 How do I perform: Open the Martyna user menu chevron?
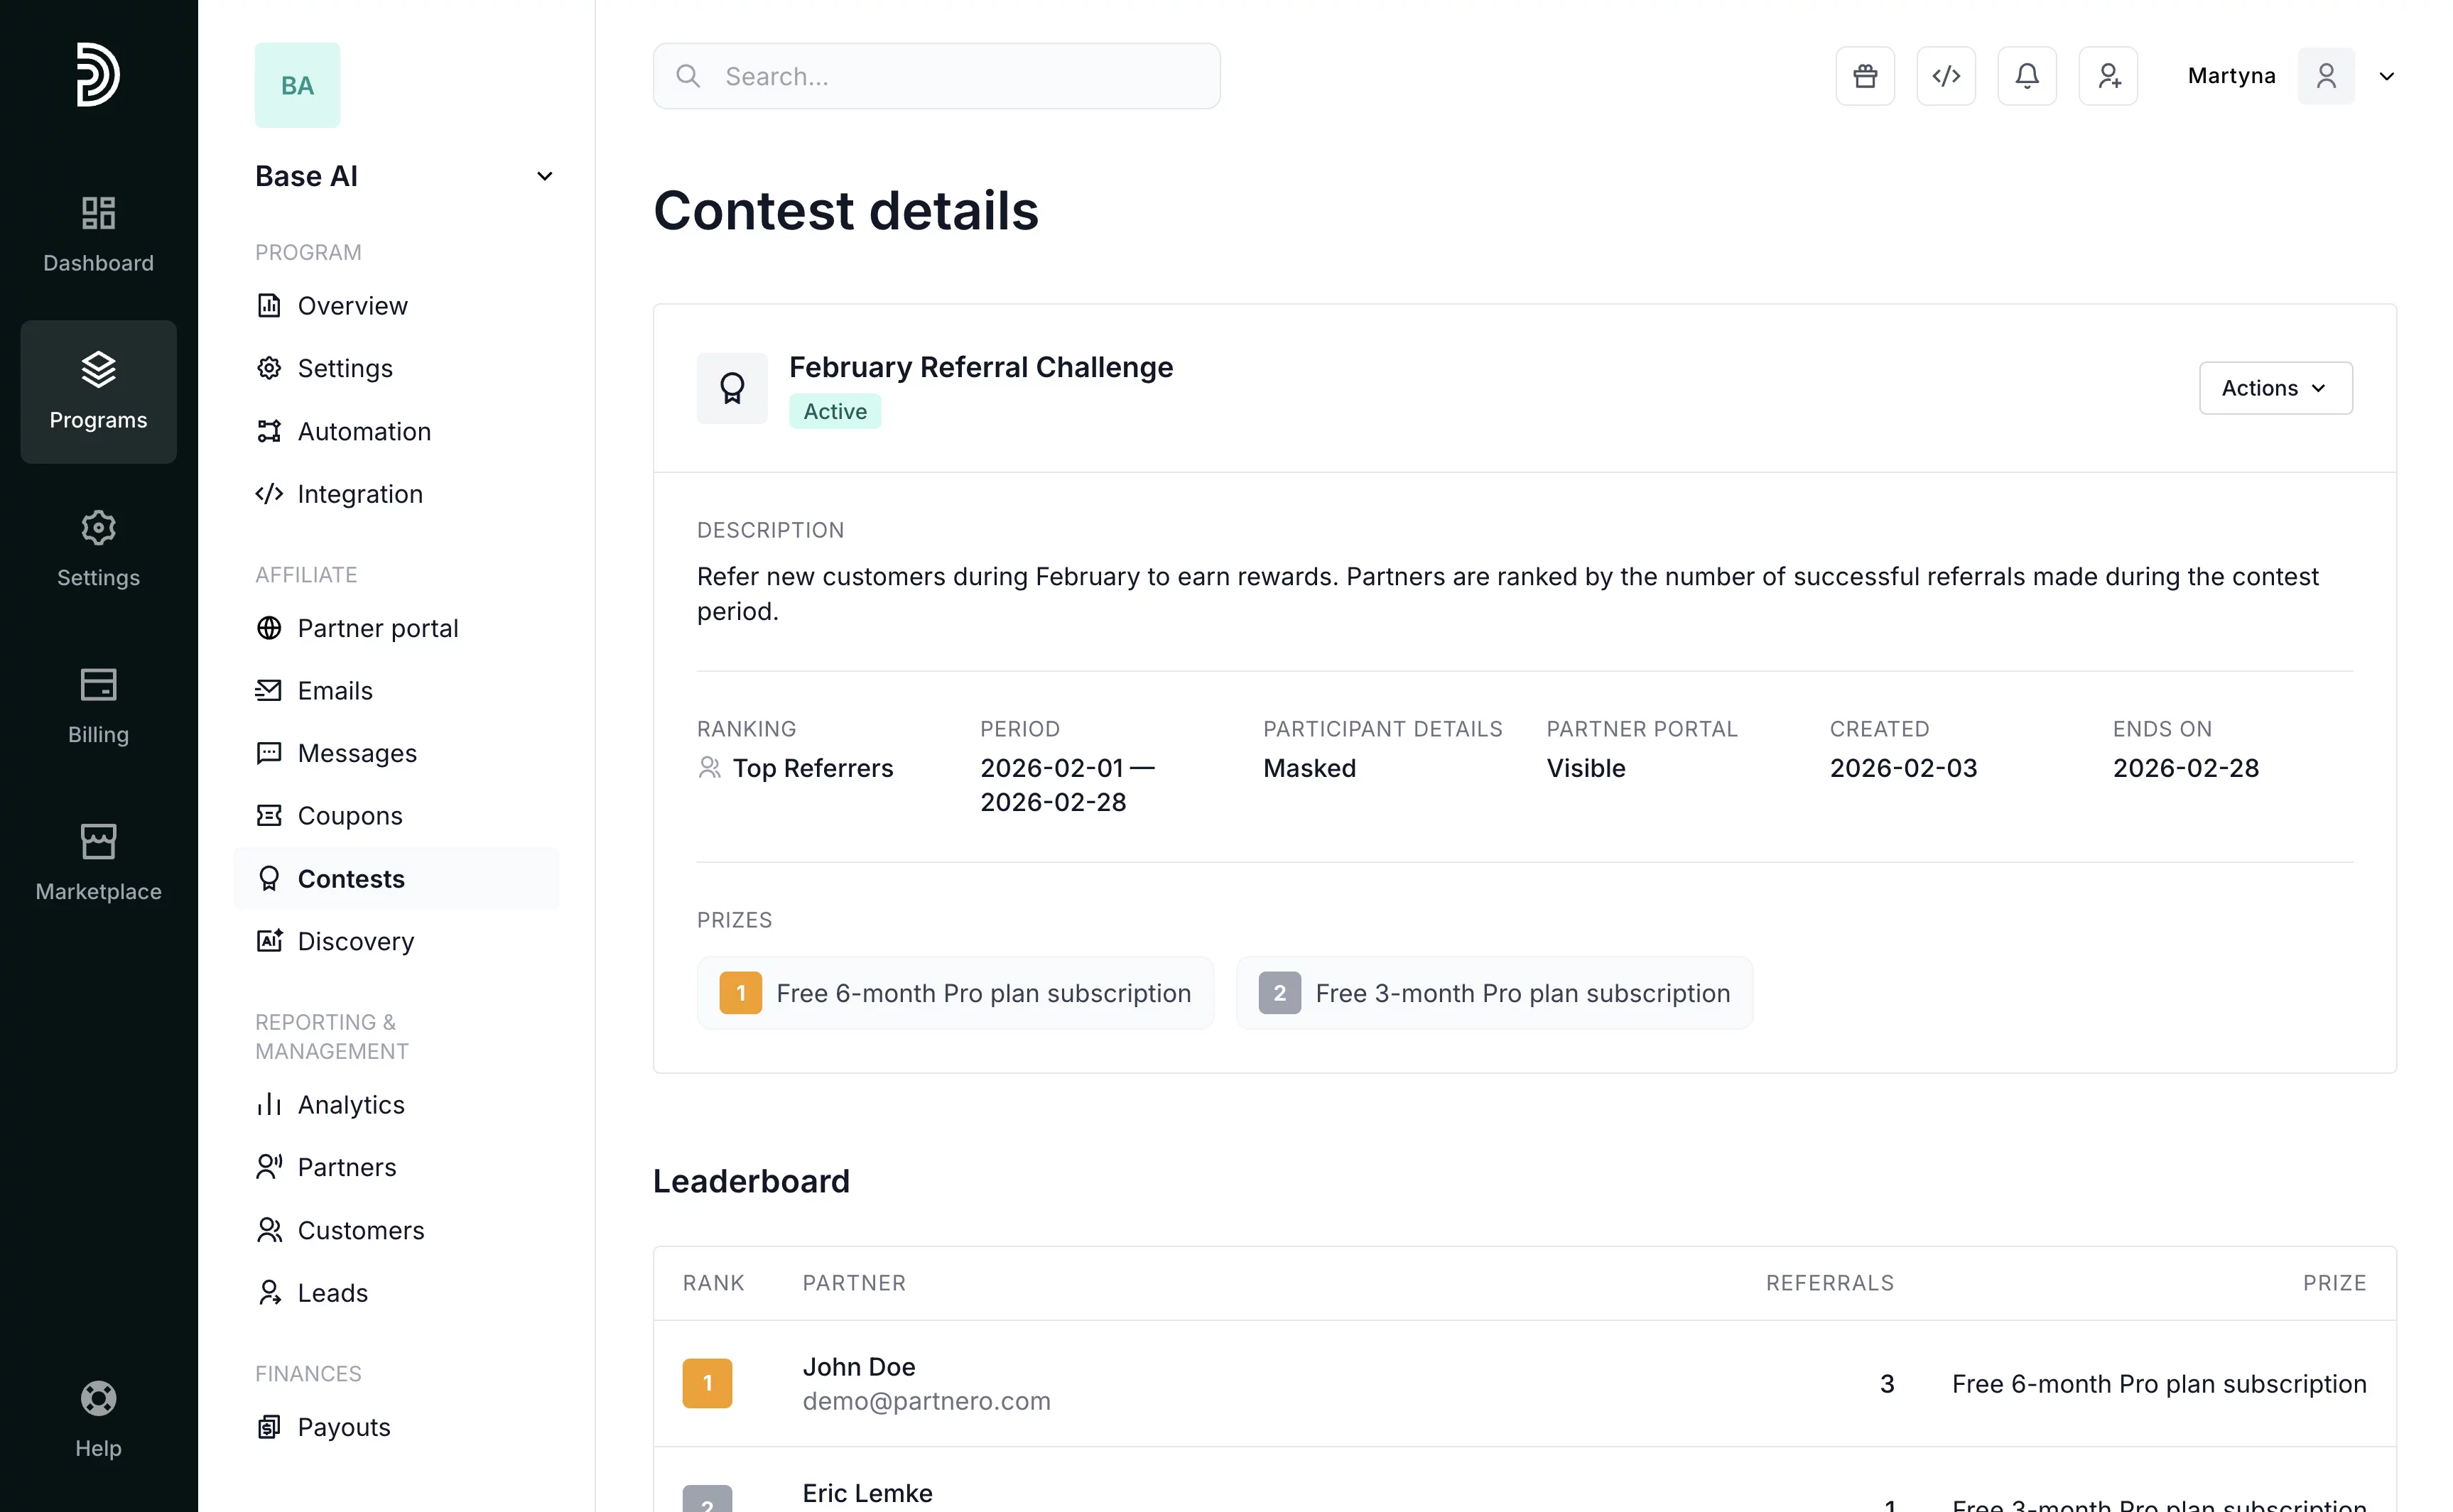pyautogui.click(x=2386, y=77)
